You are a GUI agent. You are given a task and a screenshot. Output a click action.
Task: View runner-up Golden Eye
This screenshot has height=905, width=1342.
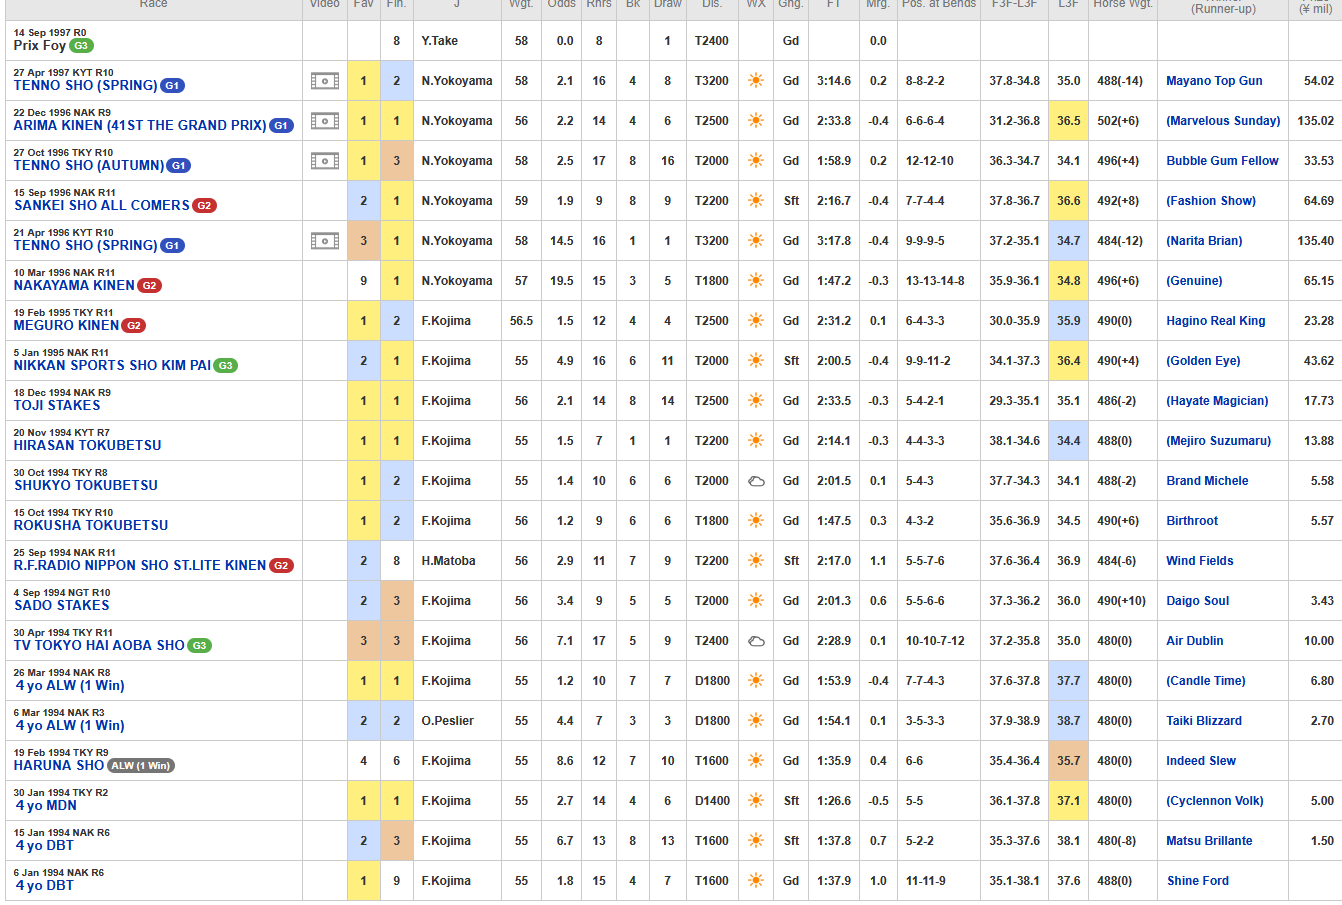1203,361
